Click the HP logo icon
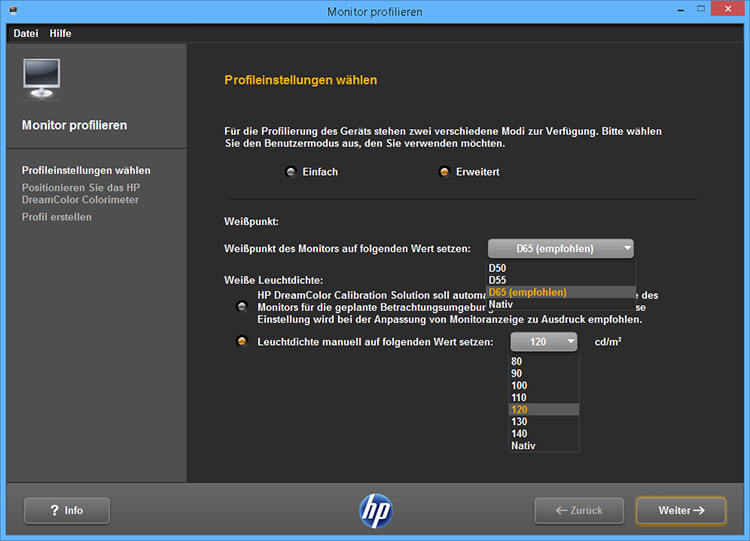Viewport: 750px width, 541px height. (x=376, y=510)
